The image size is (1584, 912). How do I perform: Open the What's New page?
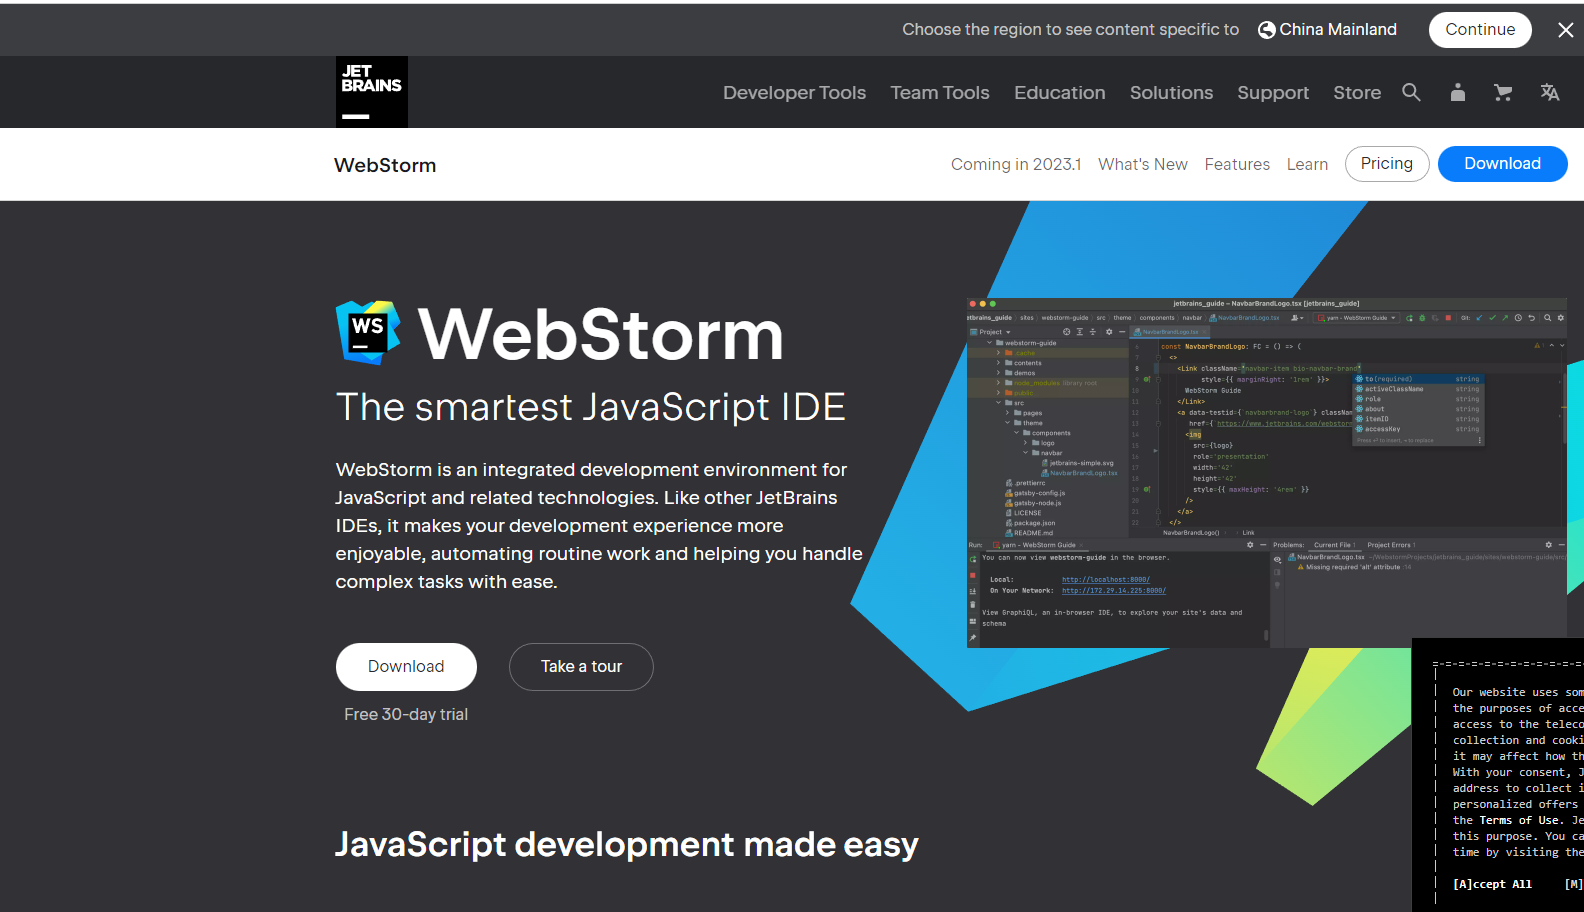[x=1143, y=164]
